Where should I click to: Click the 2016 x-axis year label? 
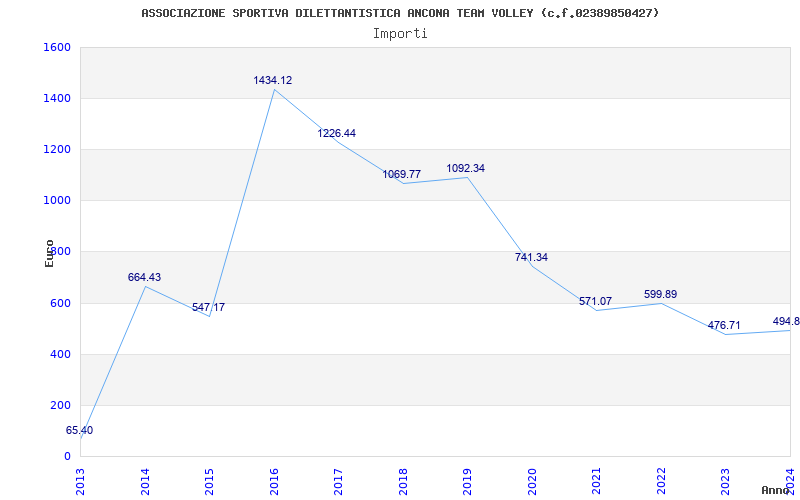click(x=274, y=482)
